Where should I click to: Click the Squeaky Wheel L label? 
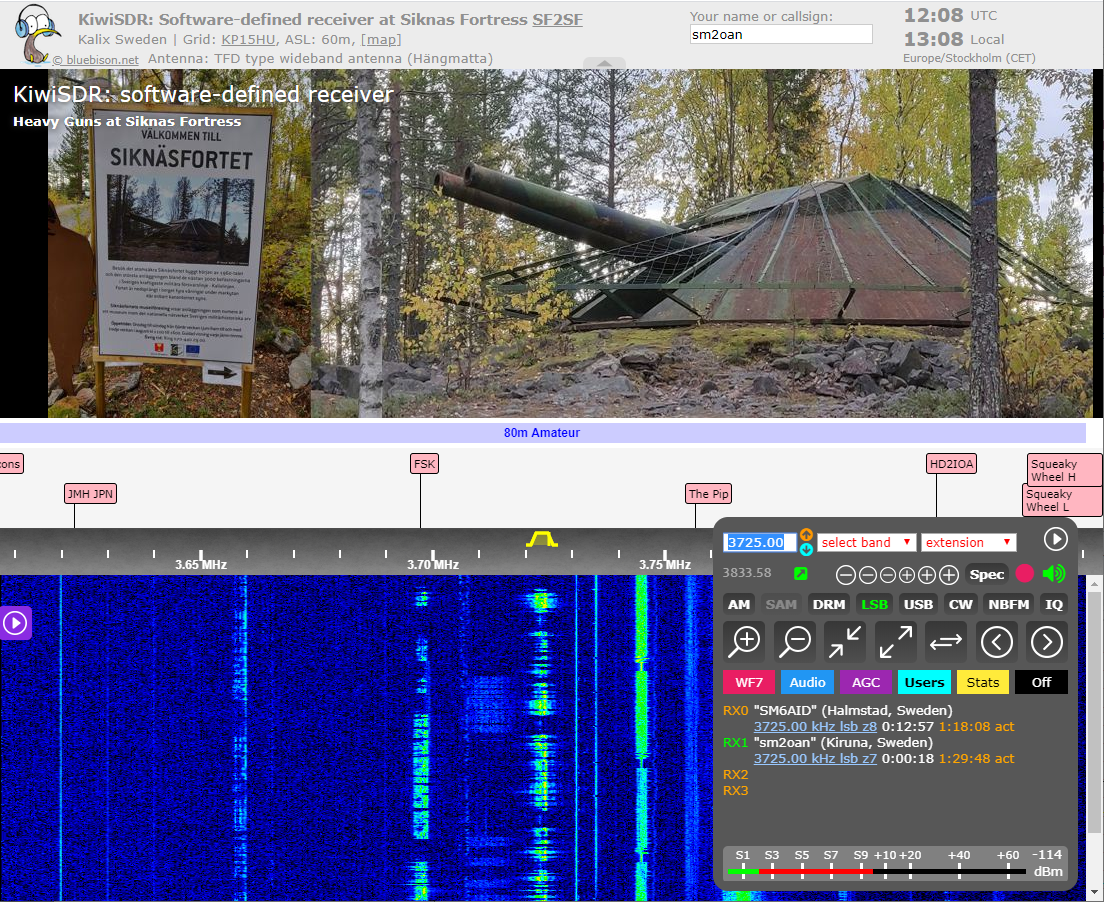point(1063,500)
